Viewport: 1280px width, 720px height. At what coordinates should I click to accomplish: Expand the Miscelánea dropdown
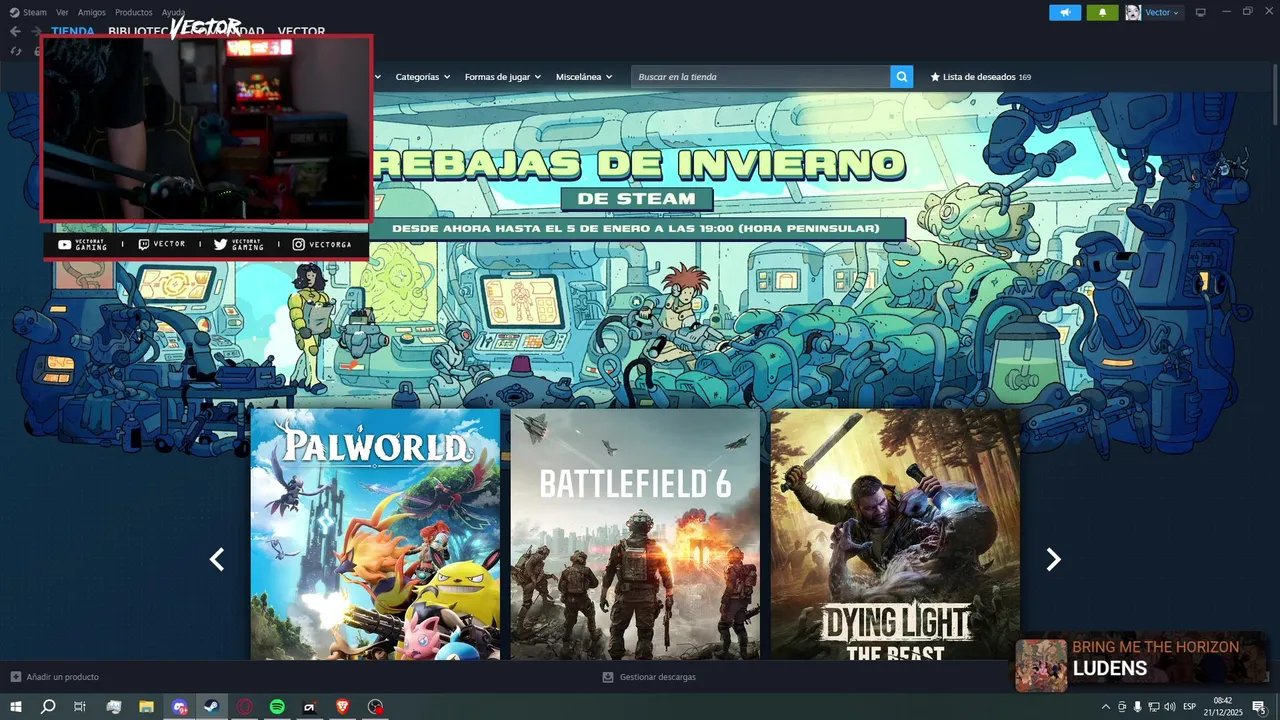pyautogui.click(x=584, y=77)
